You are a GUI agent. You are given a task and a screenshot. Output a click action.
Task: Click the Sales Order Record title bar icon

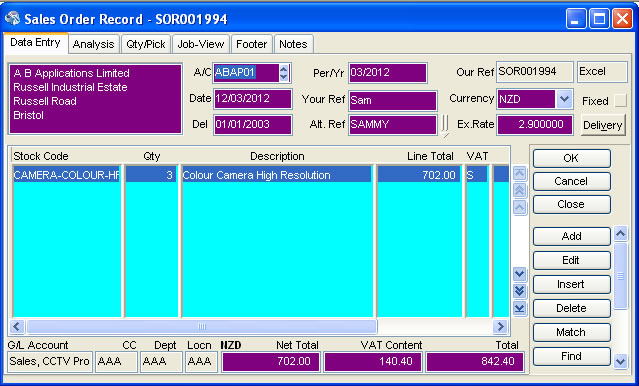point(13,18)
